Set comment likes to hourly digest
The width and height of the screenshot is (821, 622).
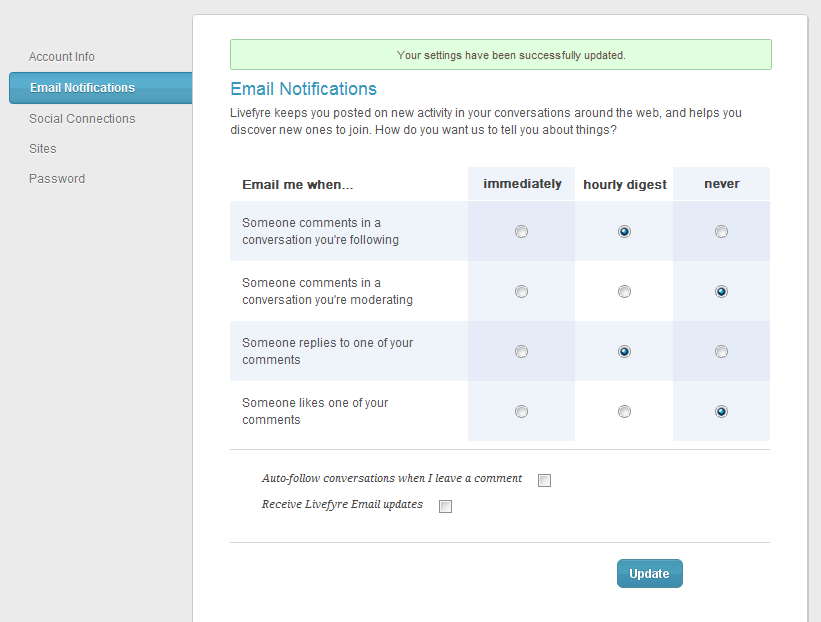[x=624, y=412]
